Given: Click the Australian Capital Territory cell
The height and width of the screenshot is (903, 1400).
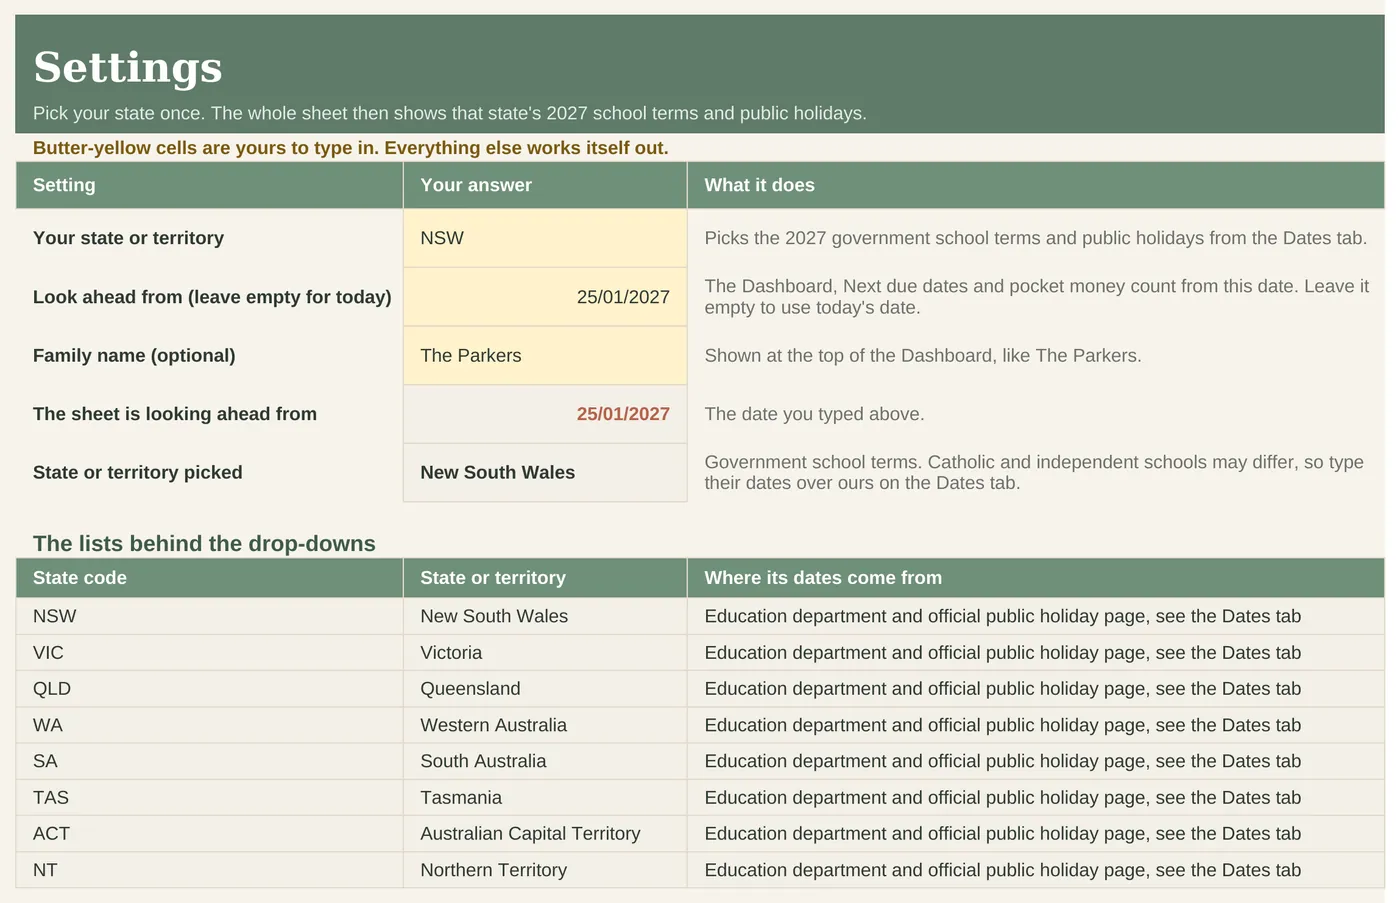Looking at the screenshot, I should (545, 834).
